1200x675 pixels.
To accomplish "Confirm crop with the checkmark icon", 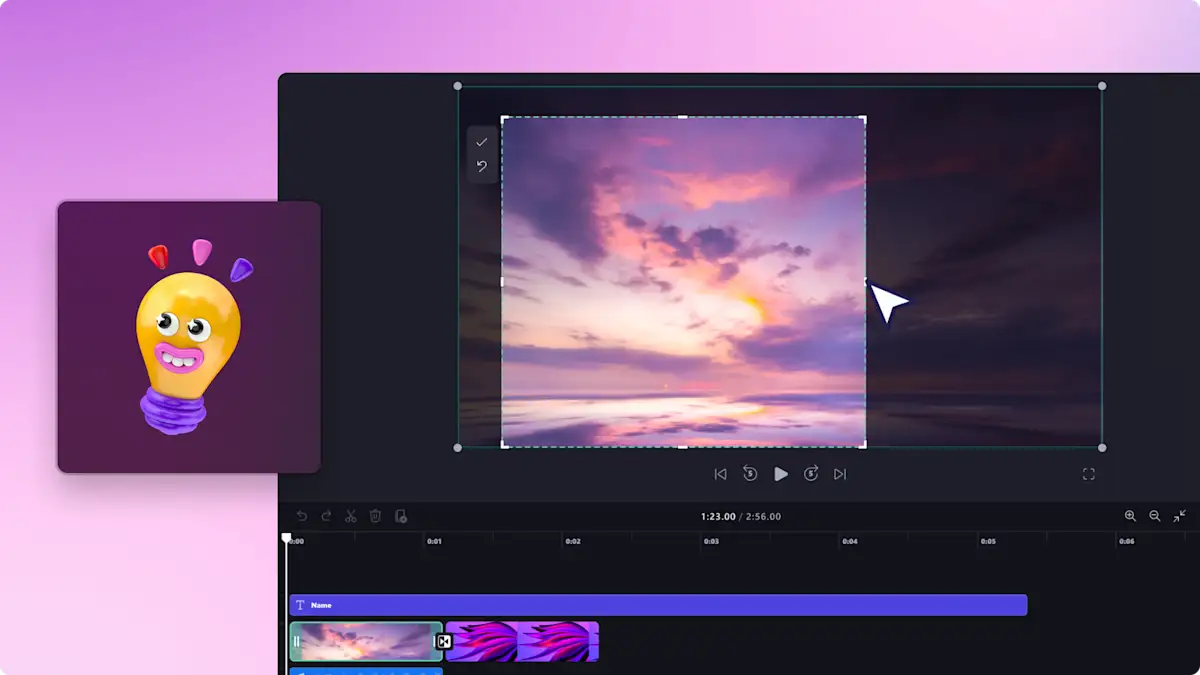I will click(481, 142).
